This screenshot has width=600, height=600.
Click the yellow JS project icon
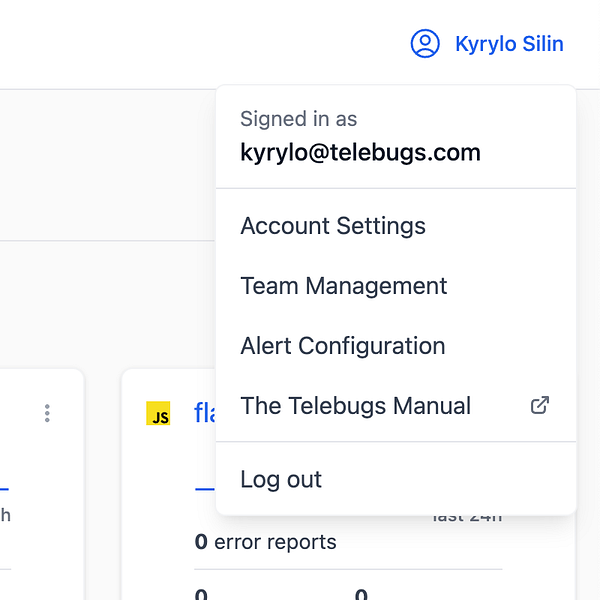(158, 413)
